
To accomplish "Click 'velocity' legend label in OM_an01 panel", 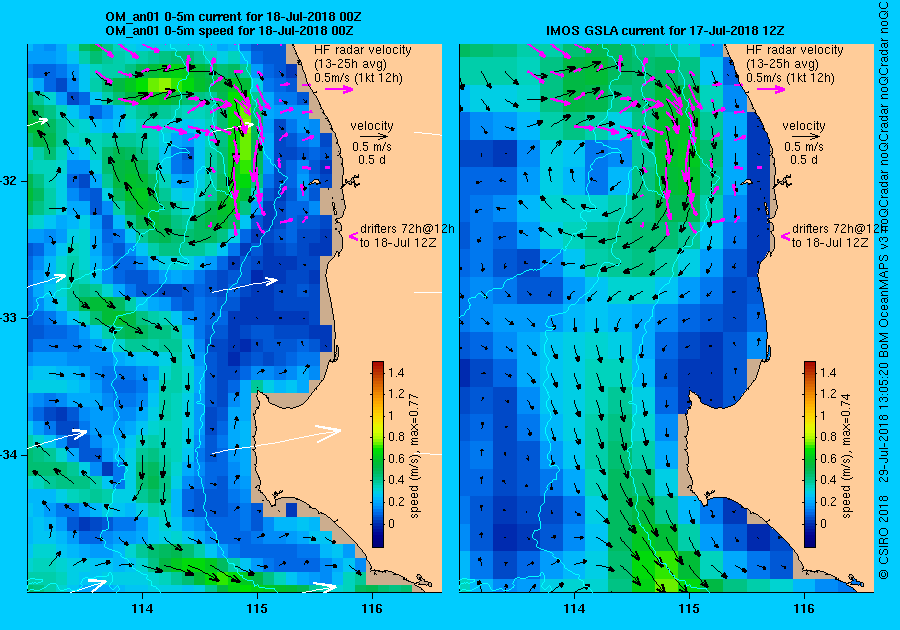I will [372, 126].
